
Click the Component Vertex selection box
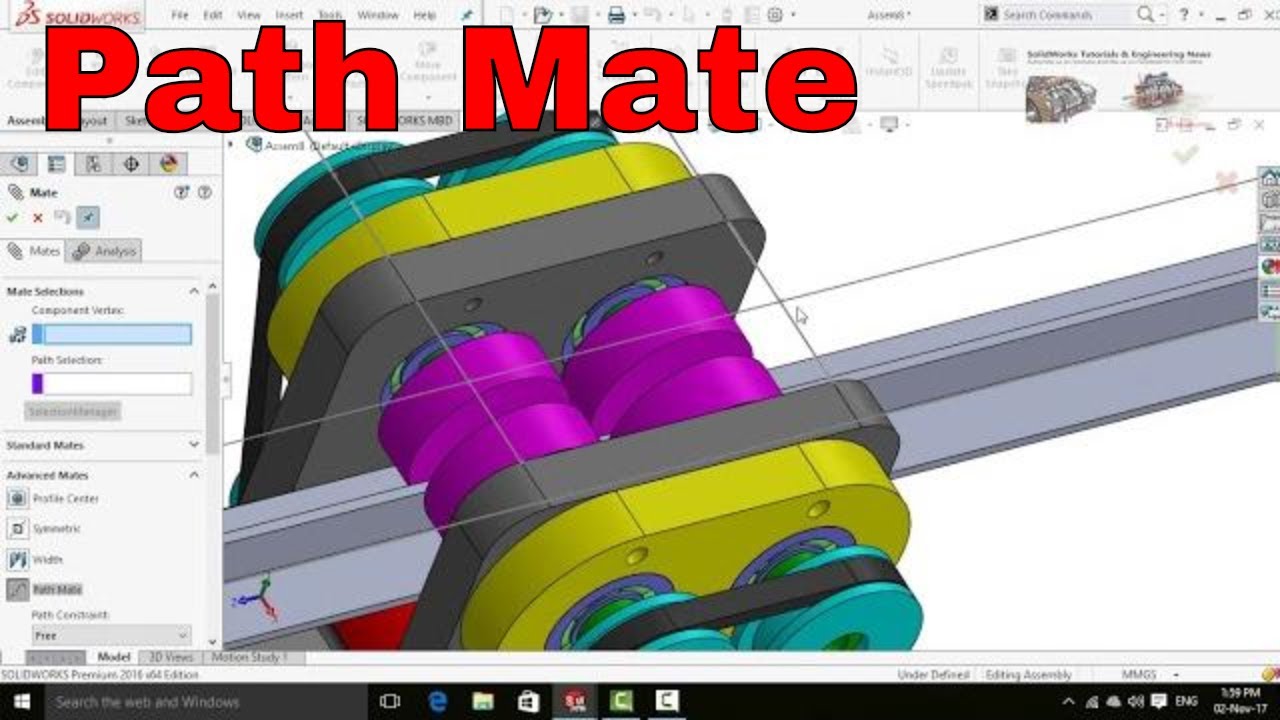pyautogui.click(x=111, y=334)
